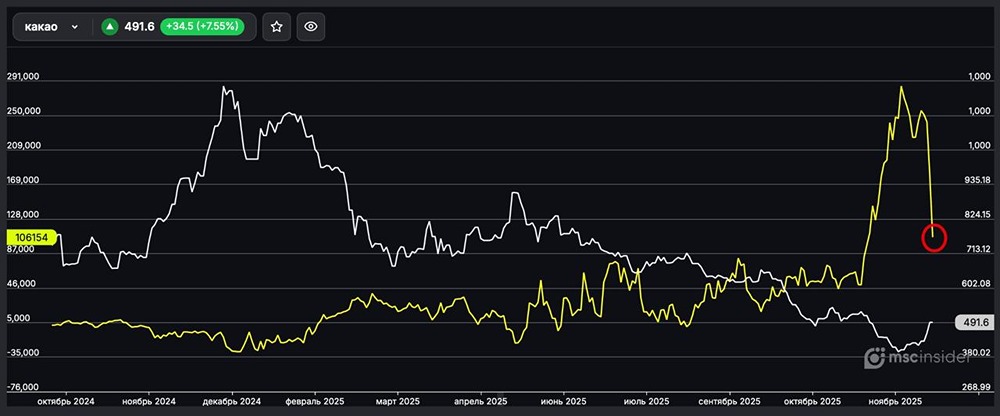
Task: Click the 291,000 left axis value
Action: tap(24, 77)
